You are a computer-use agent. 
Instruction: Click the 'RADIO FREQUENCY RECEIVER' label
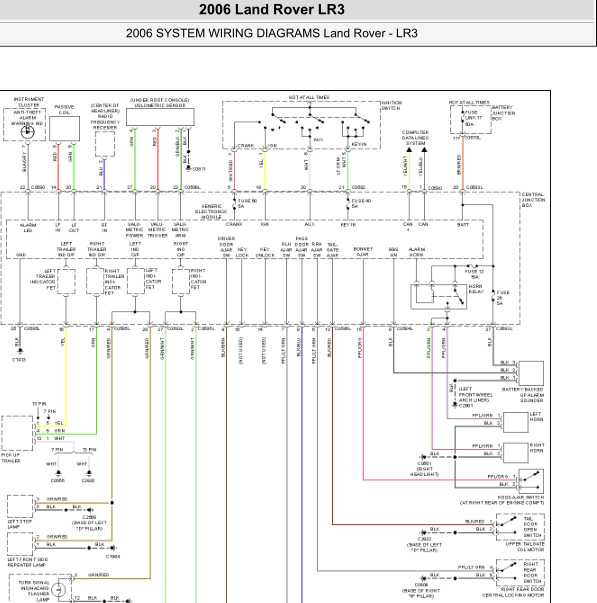coord(105,122)
